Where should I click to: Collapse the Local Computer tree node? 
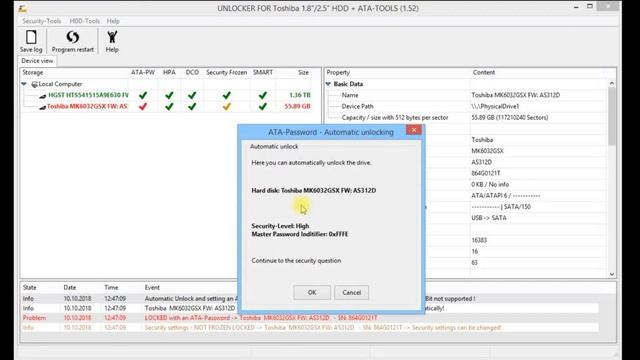coord(24,84)
